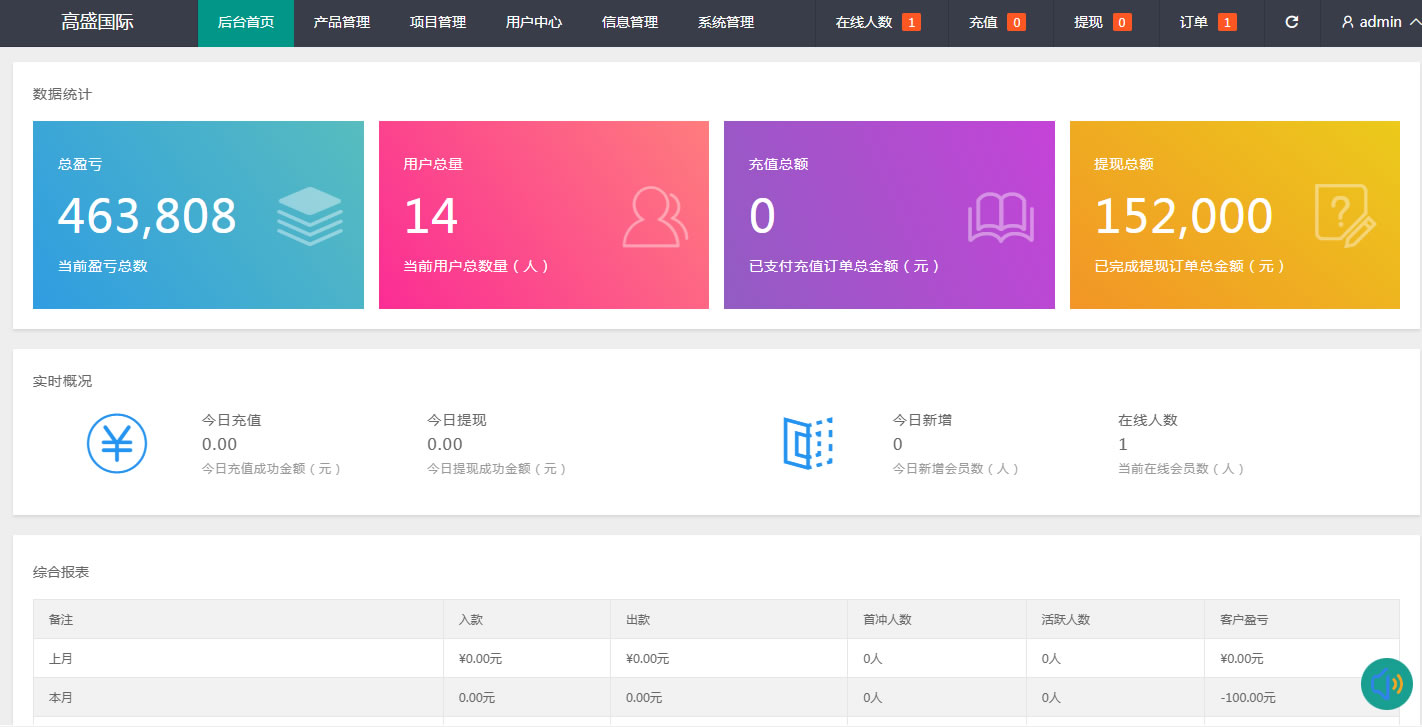Select the 后台首页 tab
The height and width of the screenshot is (727, 1422).
click(246, 22)
